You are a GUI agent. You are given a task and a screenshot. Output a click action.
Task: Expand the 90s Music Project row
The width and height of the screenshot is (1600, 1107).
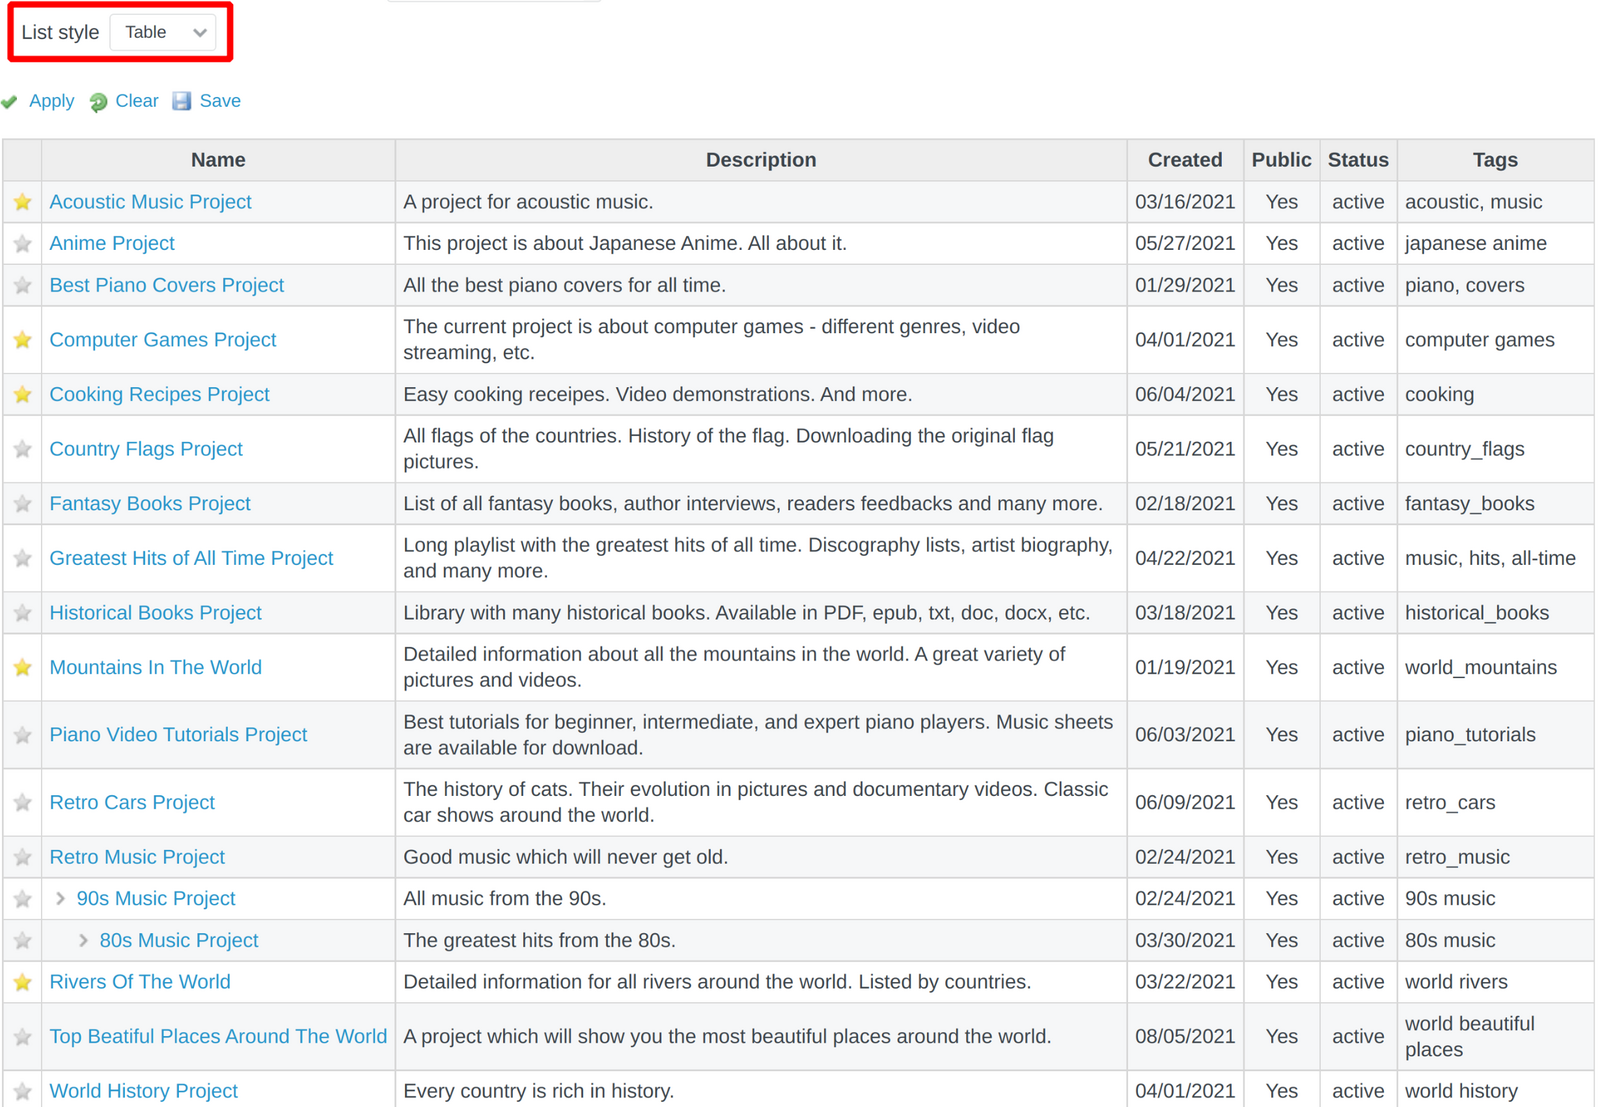[61, 898]
